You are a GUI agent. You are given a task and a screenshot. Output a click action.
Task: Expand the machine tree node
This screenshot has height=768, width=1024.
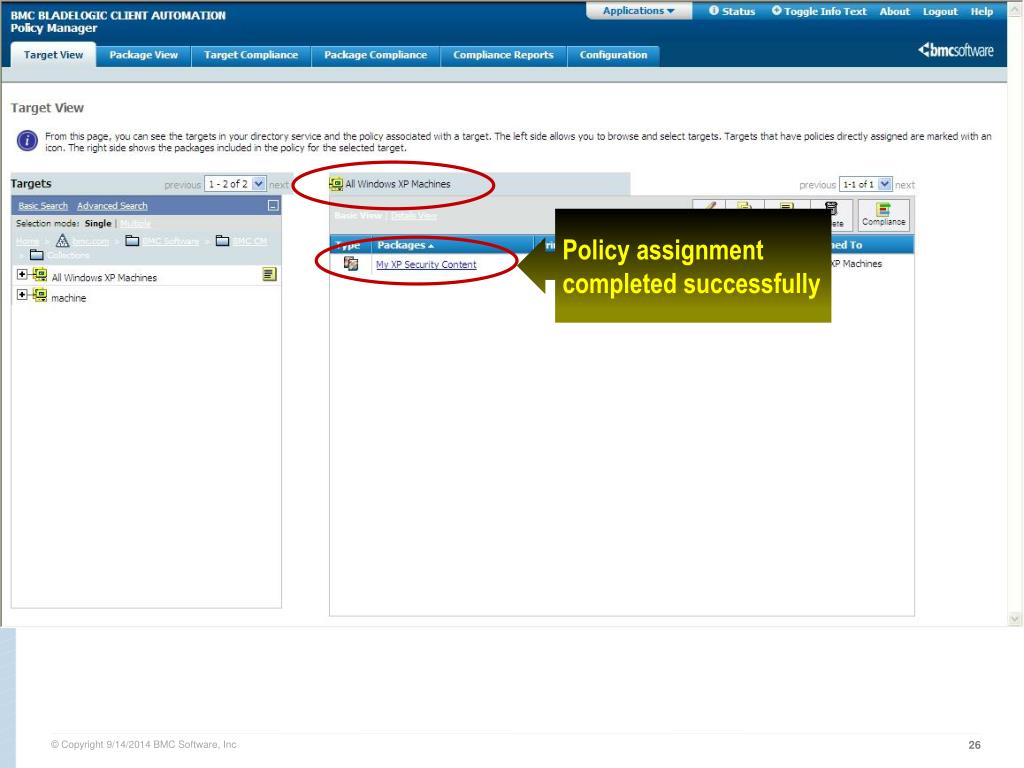(x=22, y=295)
